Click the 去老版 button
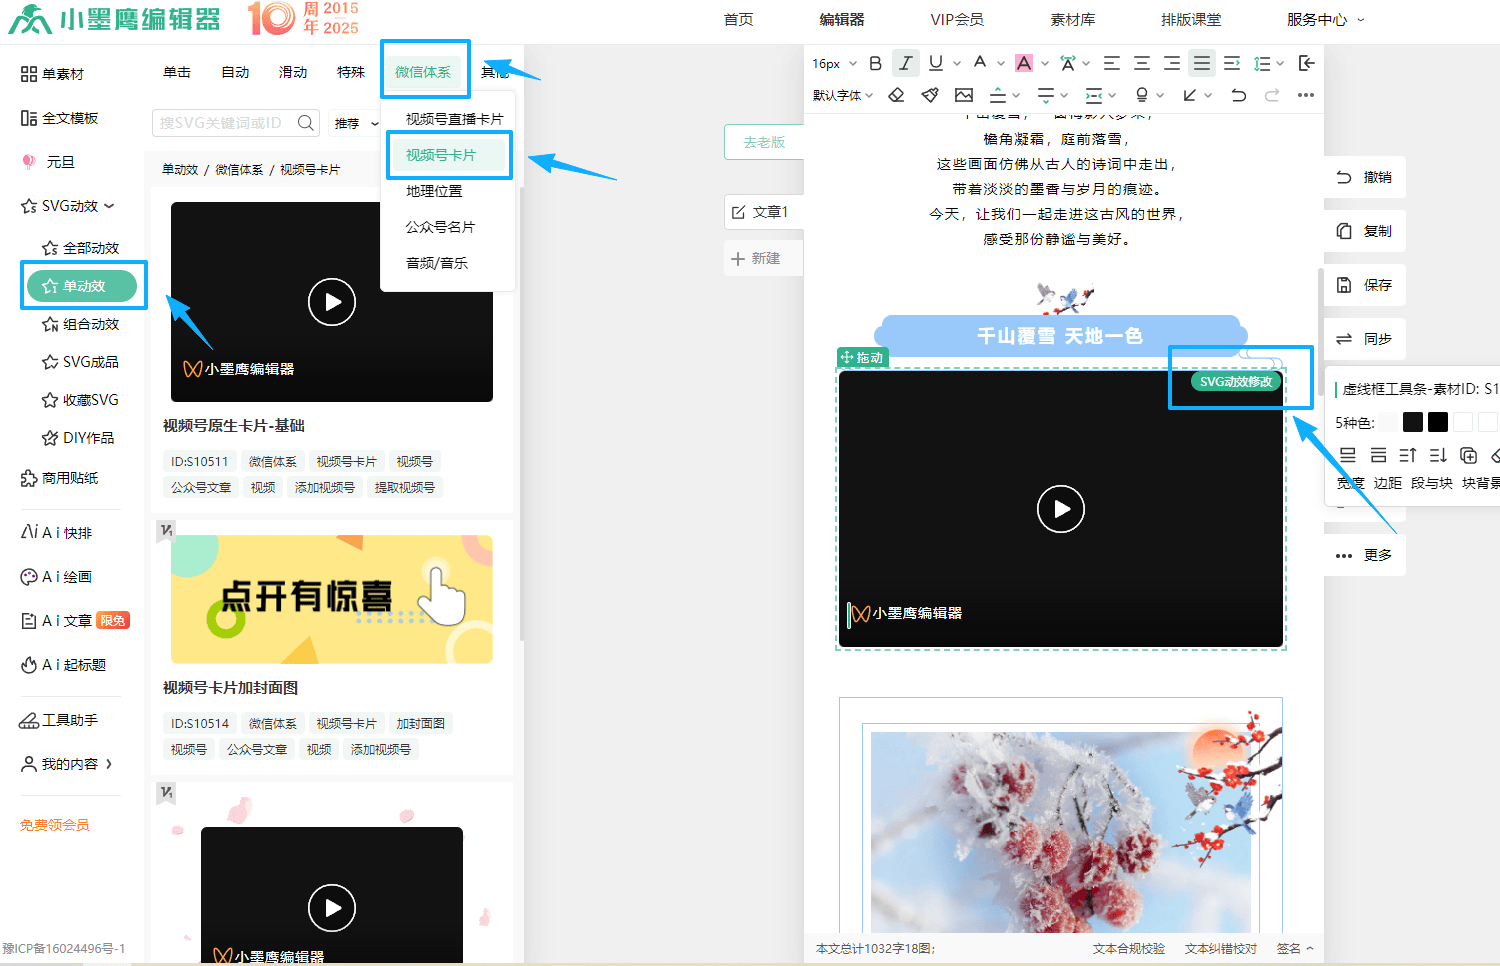The height and width of the screenshot is (966, 1500). (x=766, y=141)
